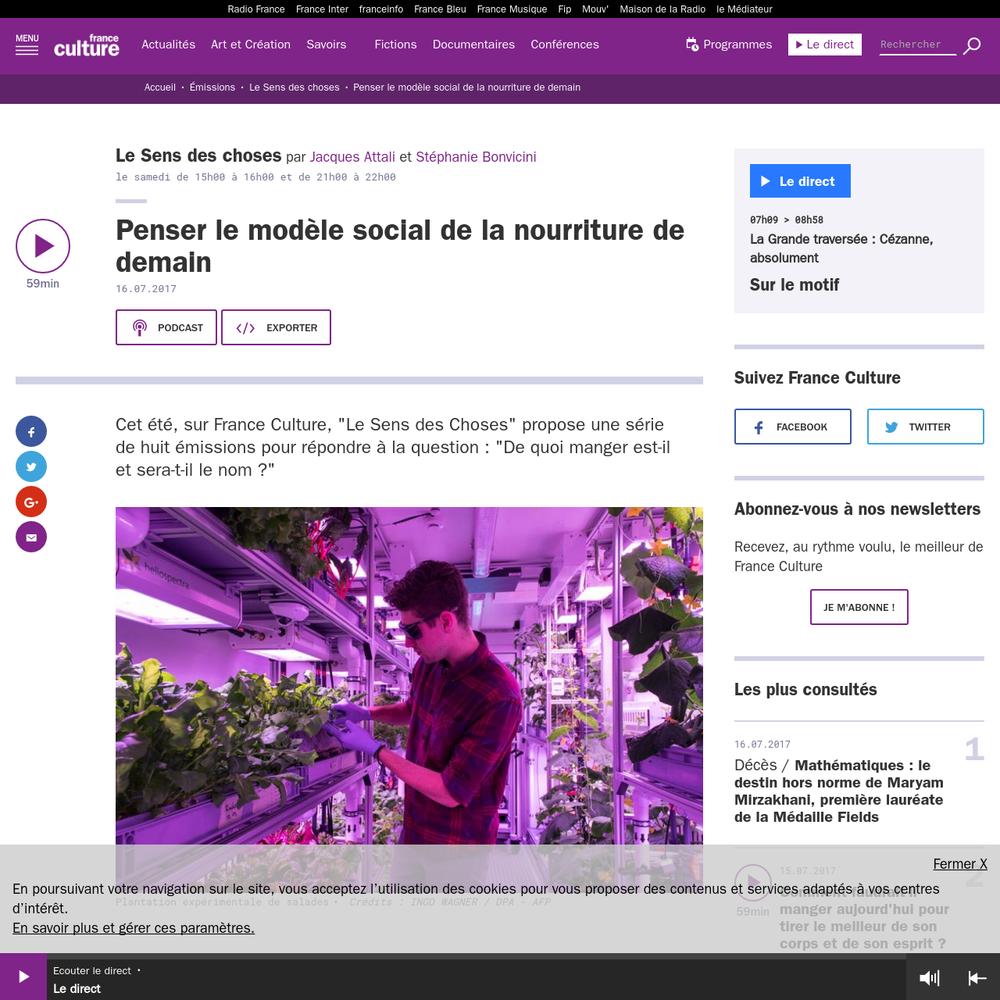Image resolution: width=1000 pixels, height=1000 pixels.
Task: Go to Accueil breadcrumb
Action: pos(159,87)
